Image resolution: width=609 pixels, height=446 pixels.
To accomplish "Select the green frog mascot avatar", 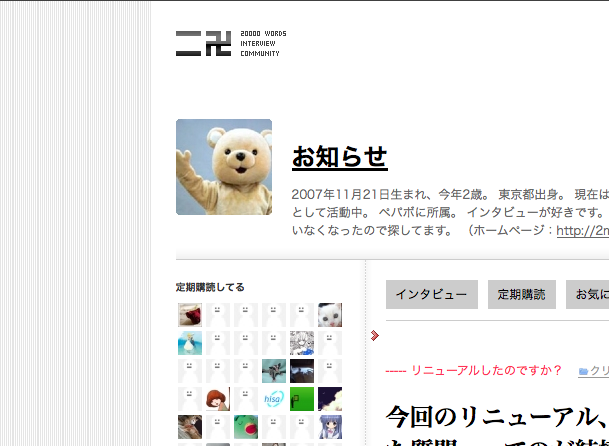I will tap(246, 427).
